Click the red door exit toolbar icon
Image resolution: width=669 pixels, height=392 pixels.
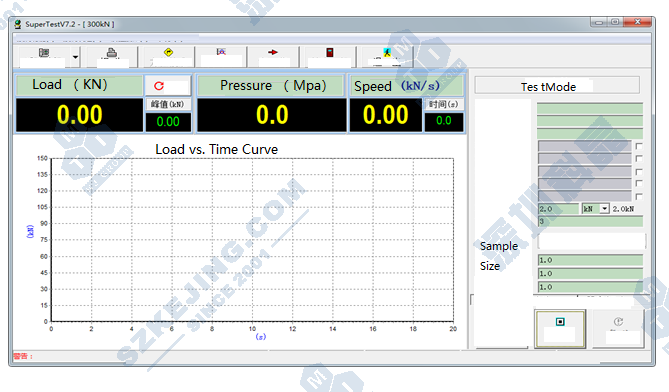pyautogui.click(x=329, y=52)
